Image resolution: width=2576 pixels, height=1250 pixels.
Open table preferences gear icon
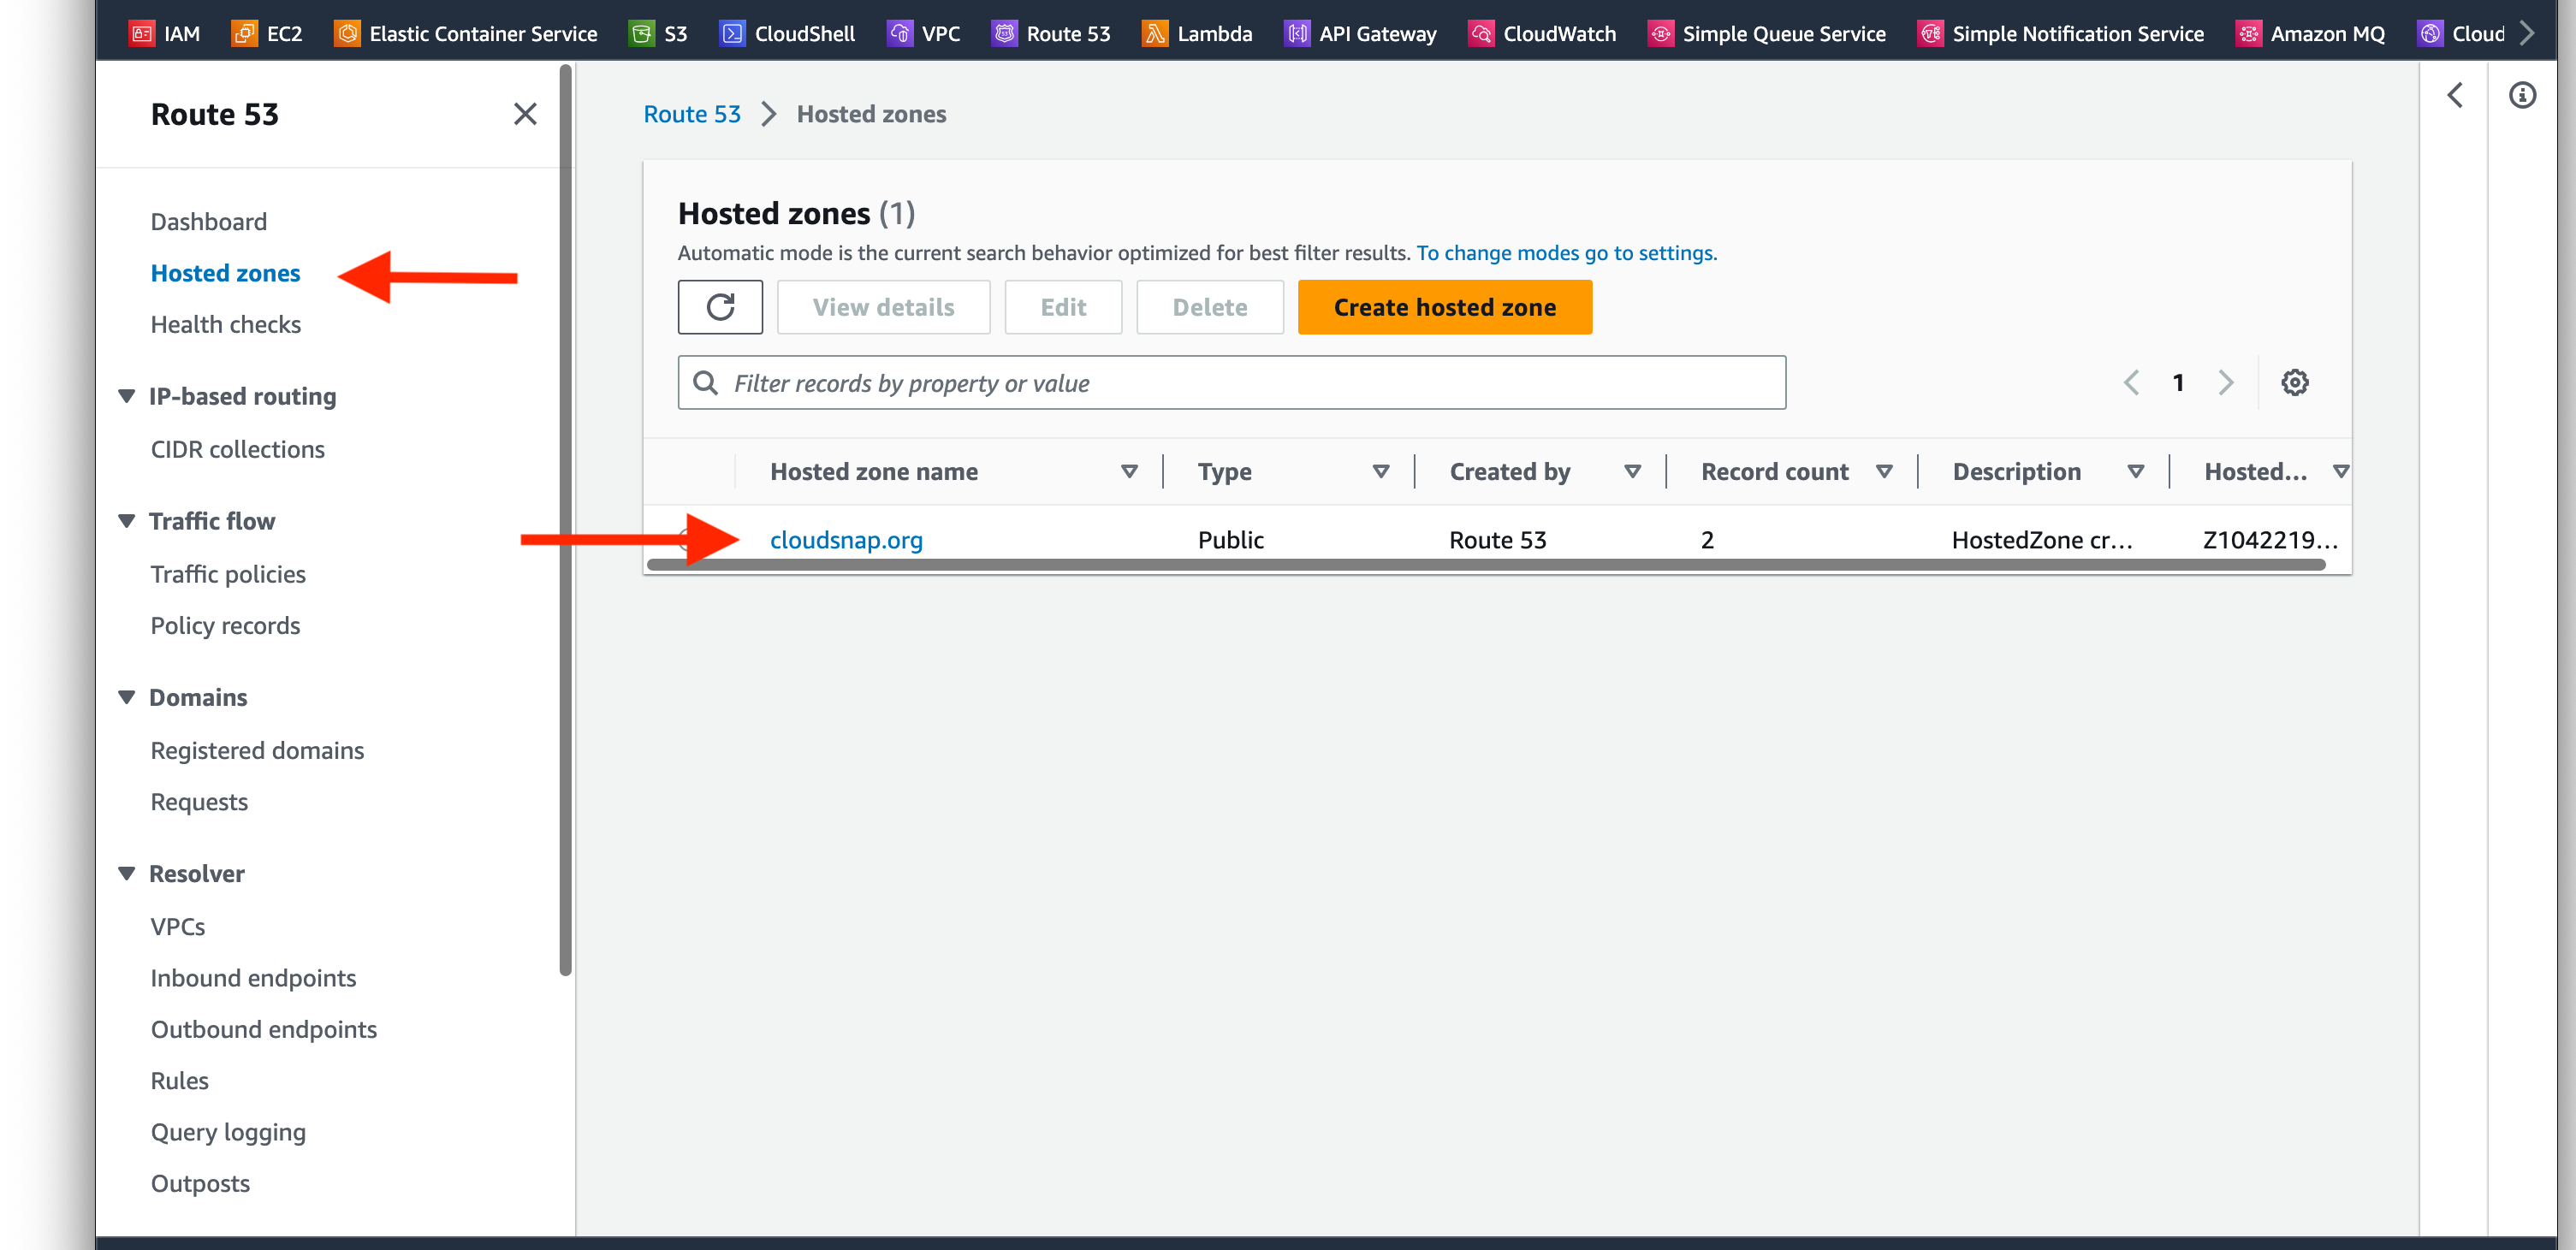(2294, 382)
